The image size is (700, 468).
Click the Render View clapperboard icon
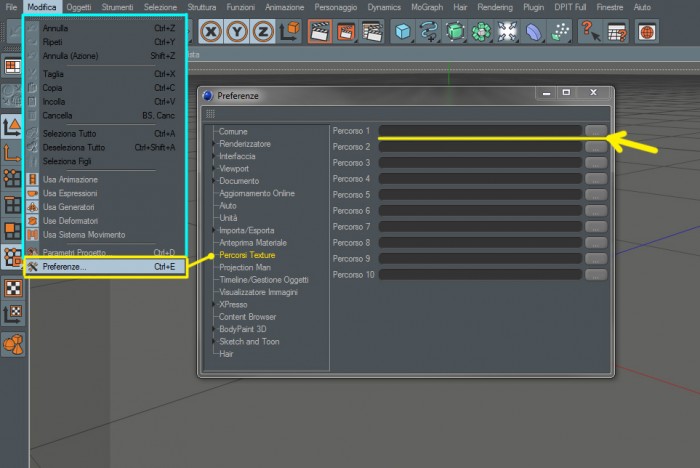click(x=320, y=32)
